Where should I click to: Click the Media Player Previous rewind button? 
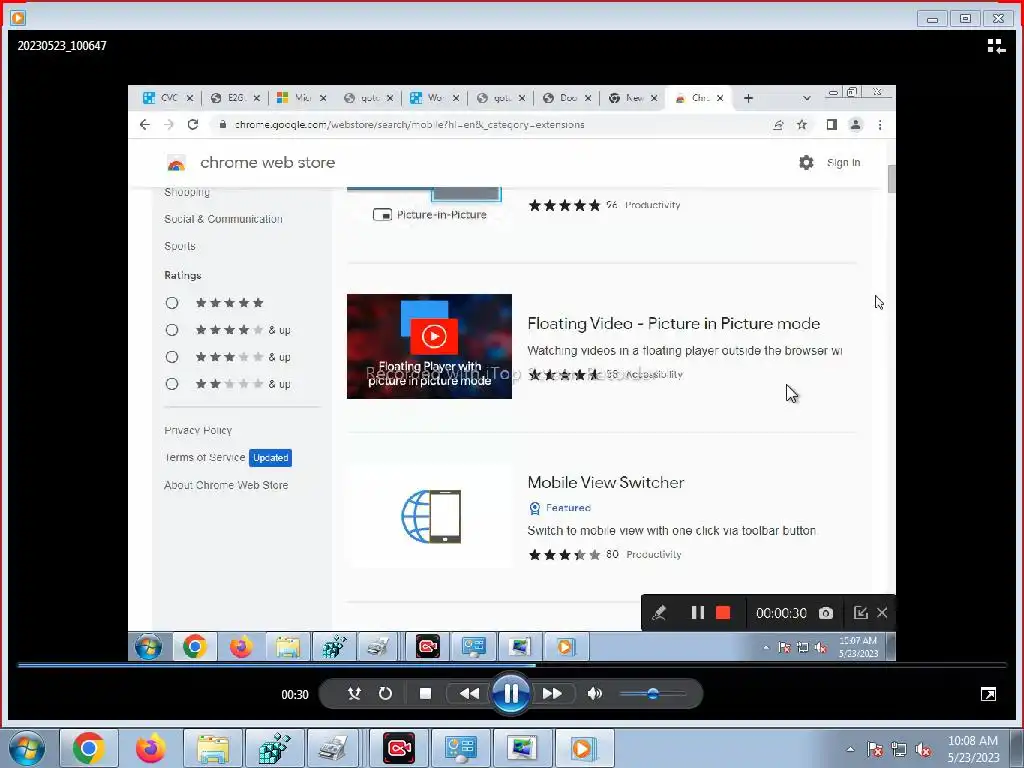[469, 694]
